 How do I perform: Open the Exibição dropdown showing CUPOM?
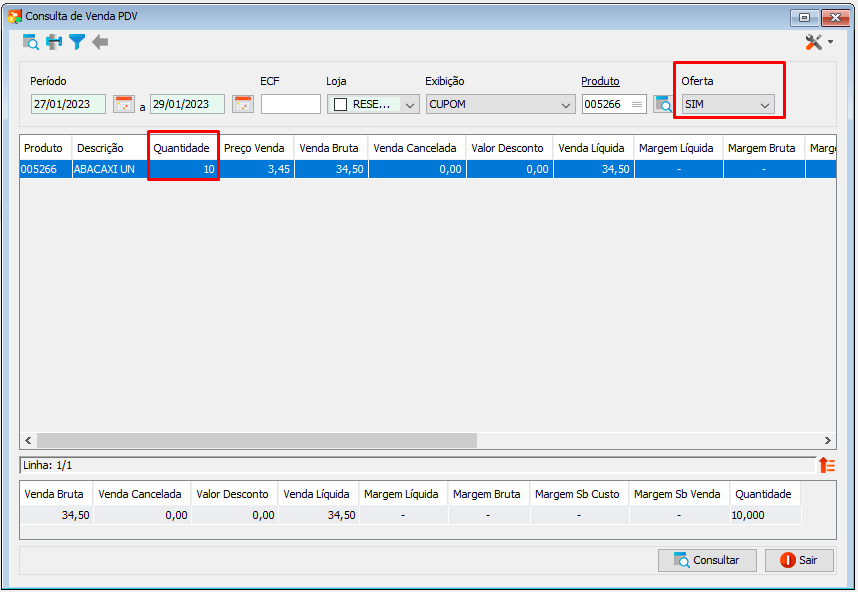(x=567, y=104)
